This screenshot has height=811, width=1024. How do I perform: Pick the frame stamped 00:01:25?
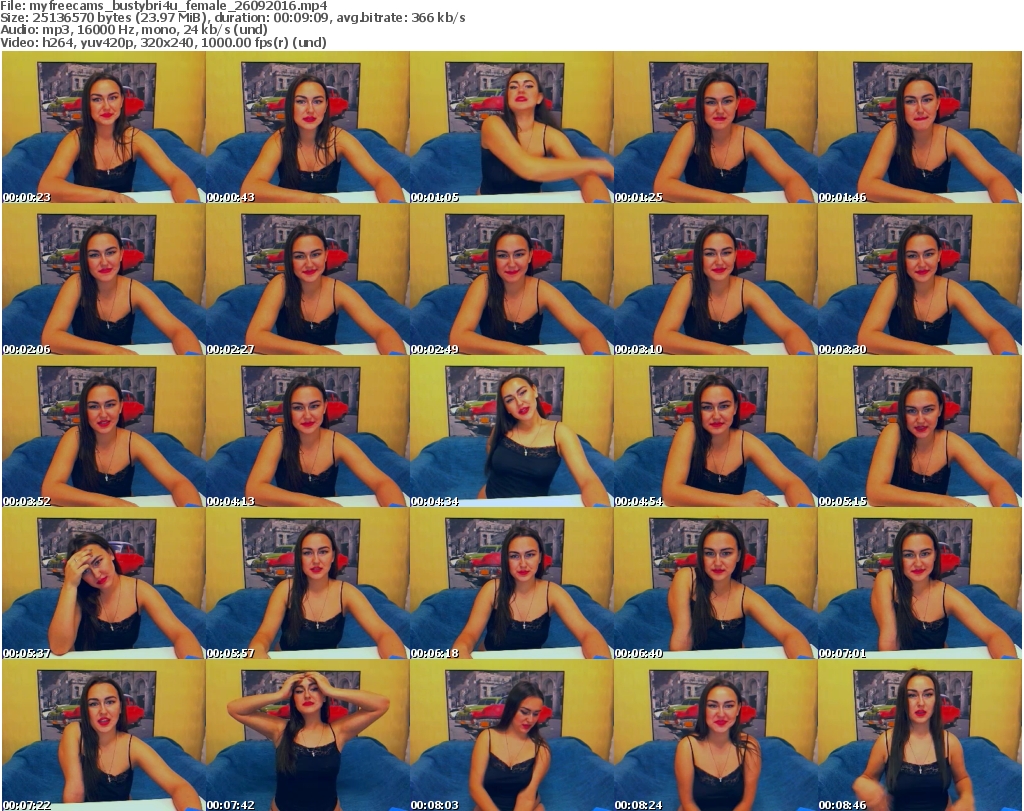(x=715, y=127)
